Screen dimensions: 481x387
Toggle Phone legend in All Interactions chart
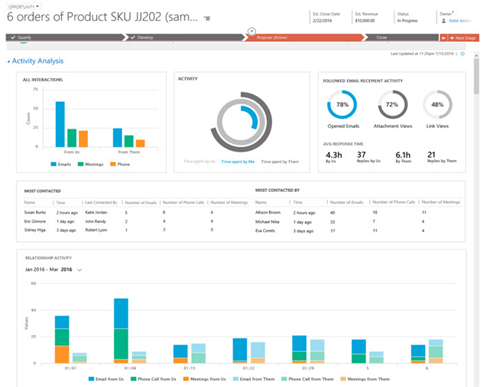click(120, 164)
